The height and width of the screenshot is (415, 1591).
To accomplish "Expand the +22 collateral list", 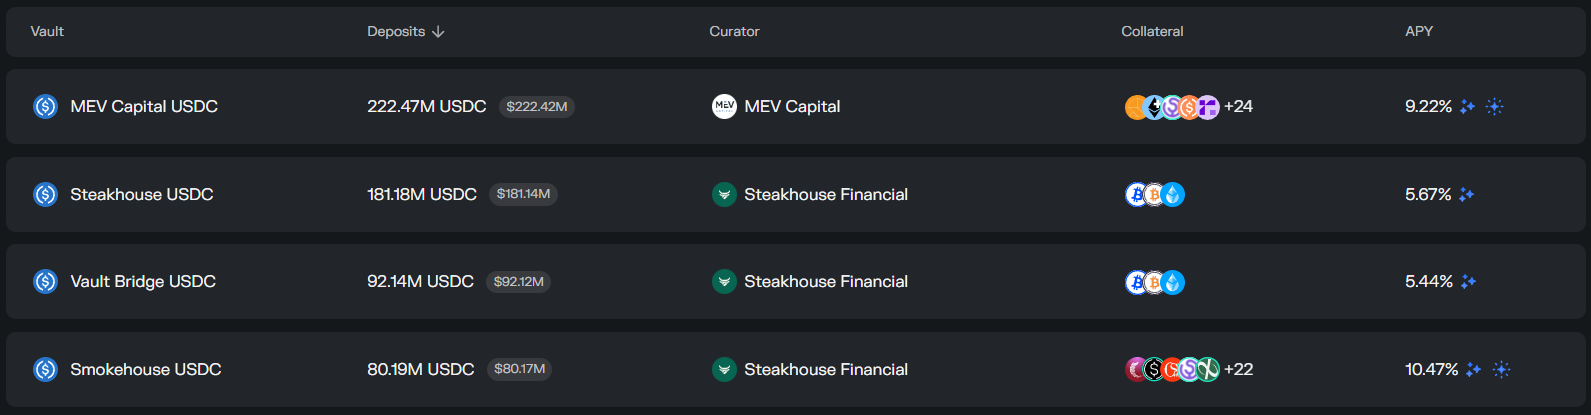I will (x=1238, y=370).
